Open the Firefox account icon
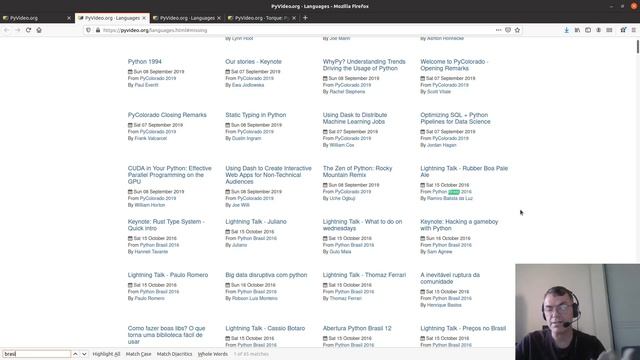 pos(598,30)
